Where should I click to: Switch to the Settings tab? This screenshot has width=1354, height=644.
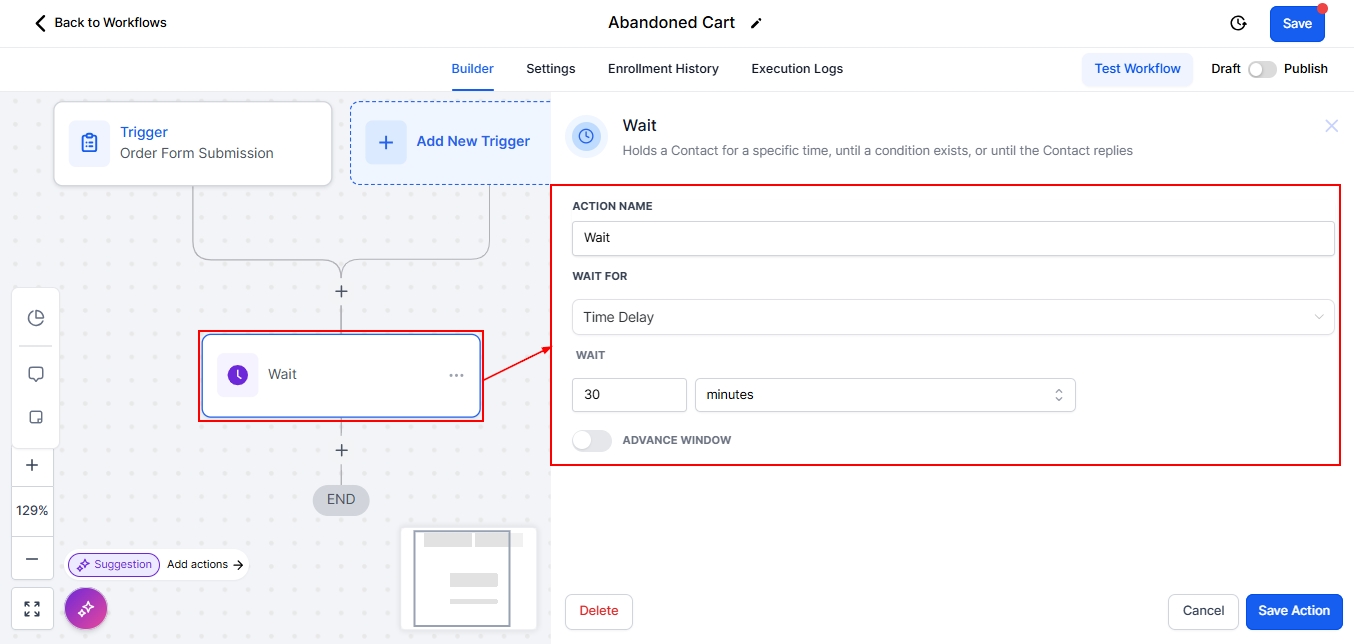click(550, 69)
